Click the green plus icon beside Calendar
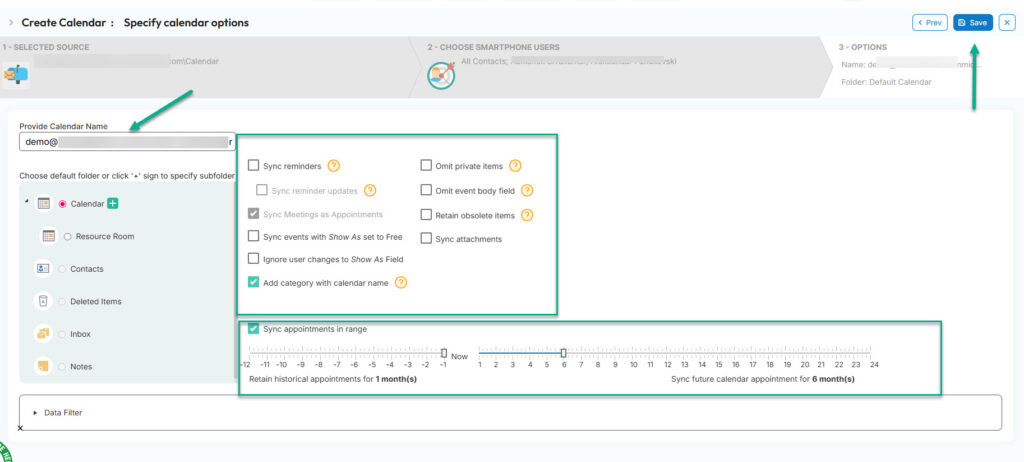 (113, 204)
